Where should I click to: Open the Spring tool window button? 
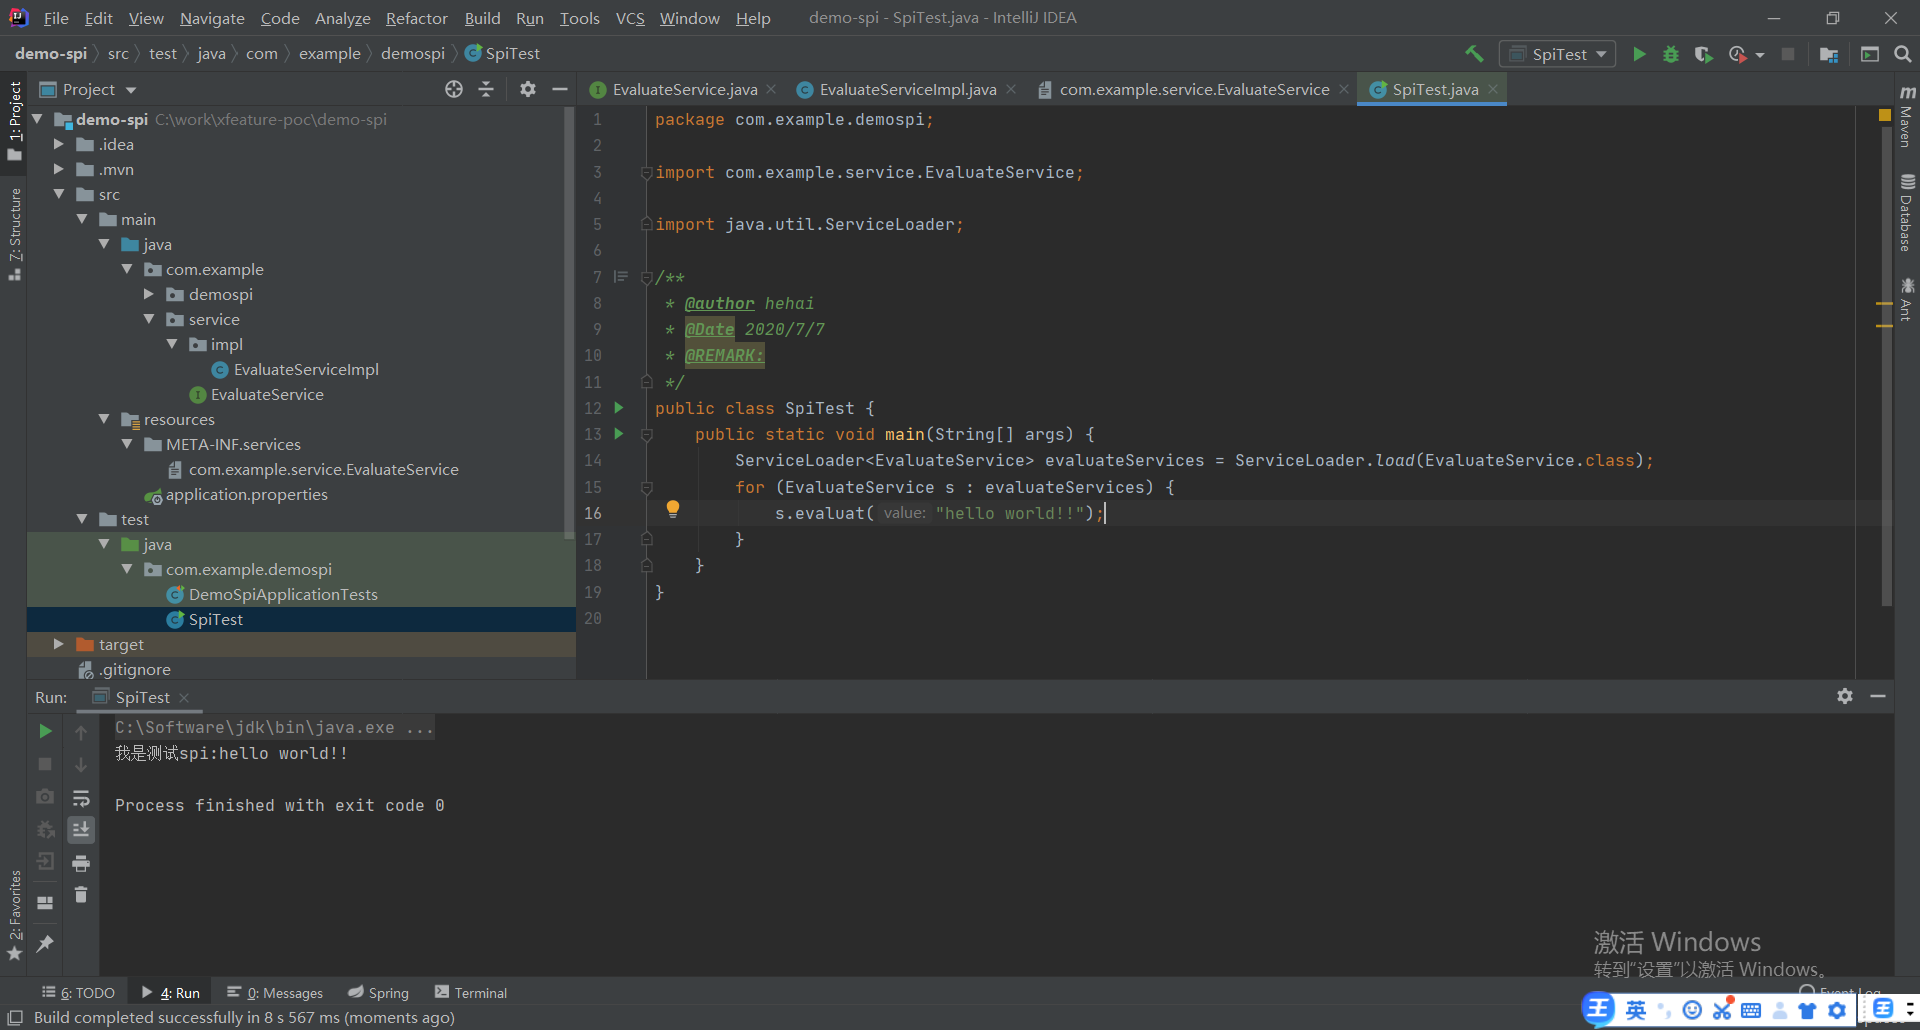coord(379,993)
